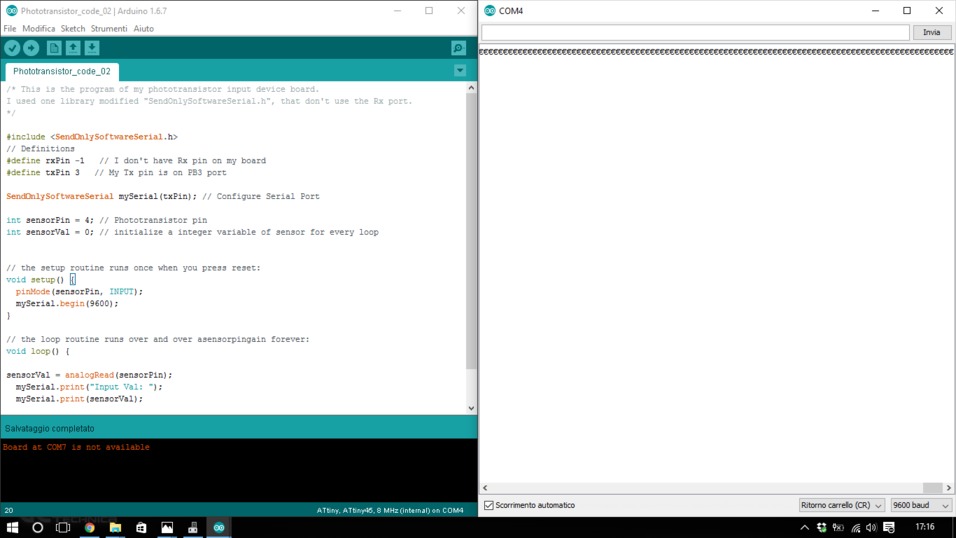Open the File menu
Image resolution: width=956 pixels, height=538 pixels.
[x=10, y=29]
